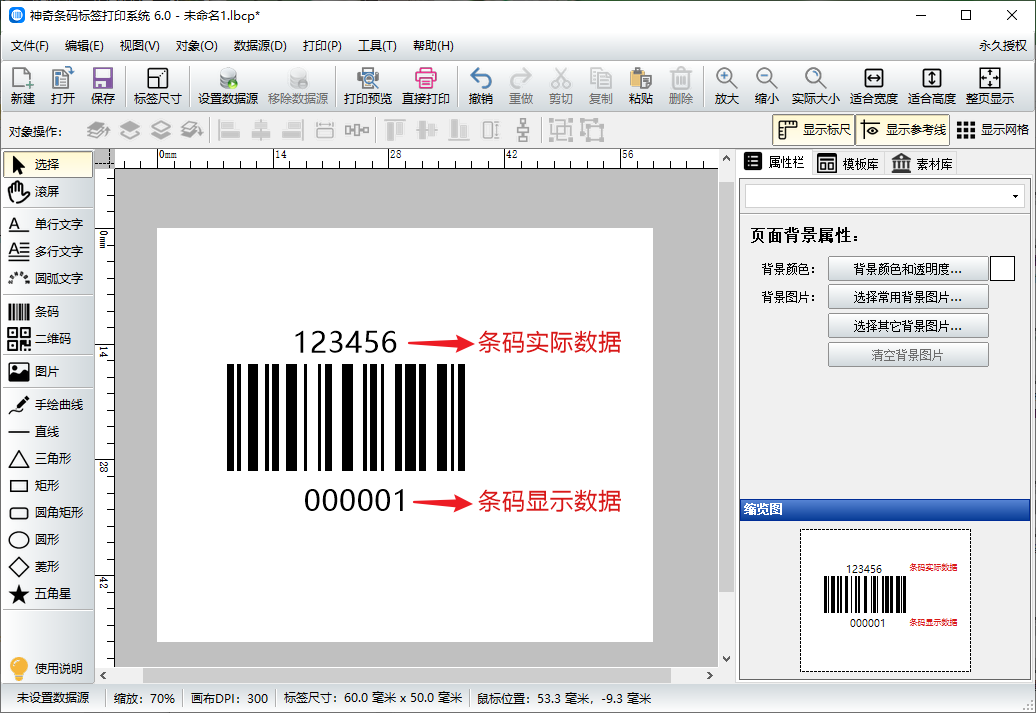The width and height of the screenshot is (1036, 713).
Task: Click 背景颜色和透明度... button
Action: [x=908, y=269]
